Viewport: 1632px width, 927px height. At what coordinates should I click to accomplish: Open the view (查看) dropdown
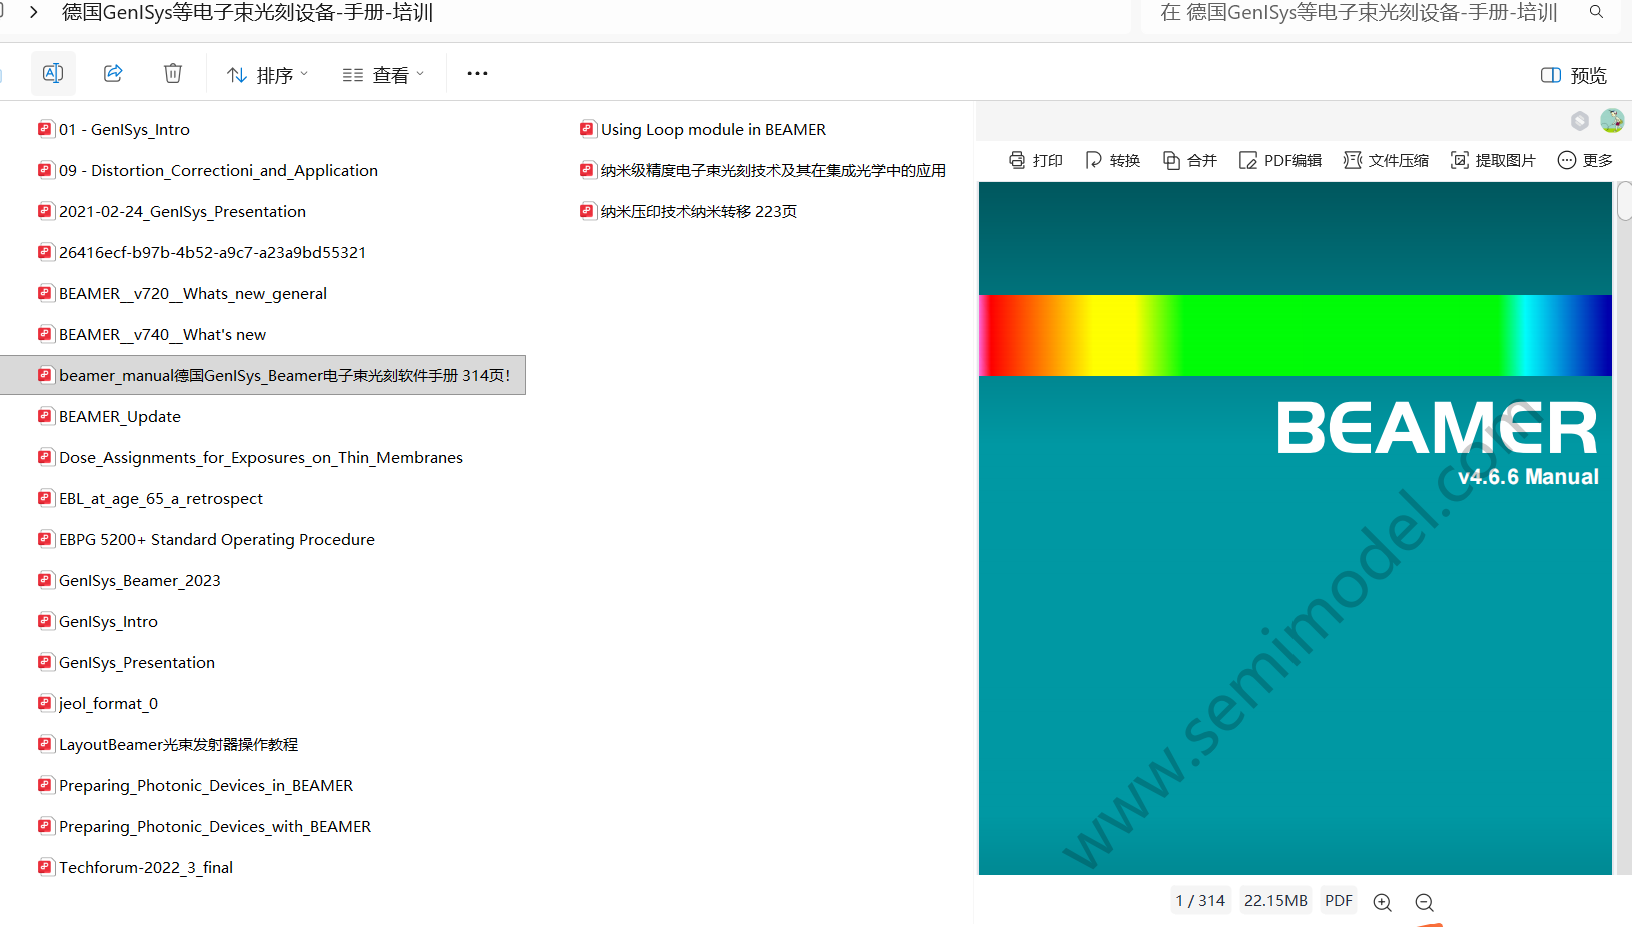[x=383, y=75]
